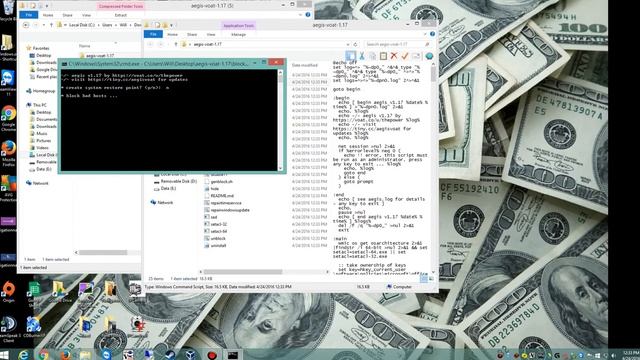This screenshot has width=640, height=360.
Task: Open TeamViewer from the taskbar
Action: click(107, 355)
